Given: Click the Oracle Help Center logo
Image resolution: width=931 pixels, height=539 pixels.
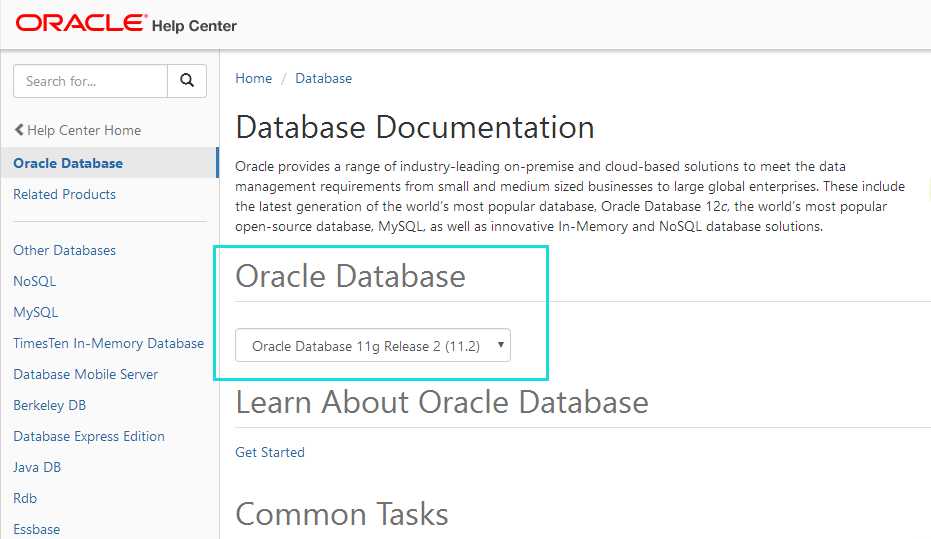Looking at the screenshot, I should pos(126,24).
